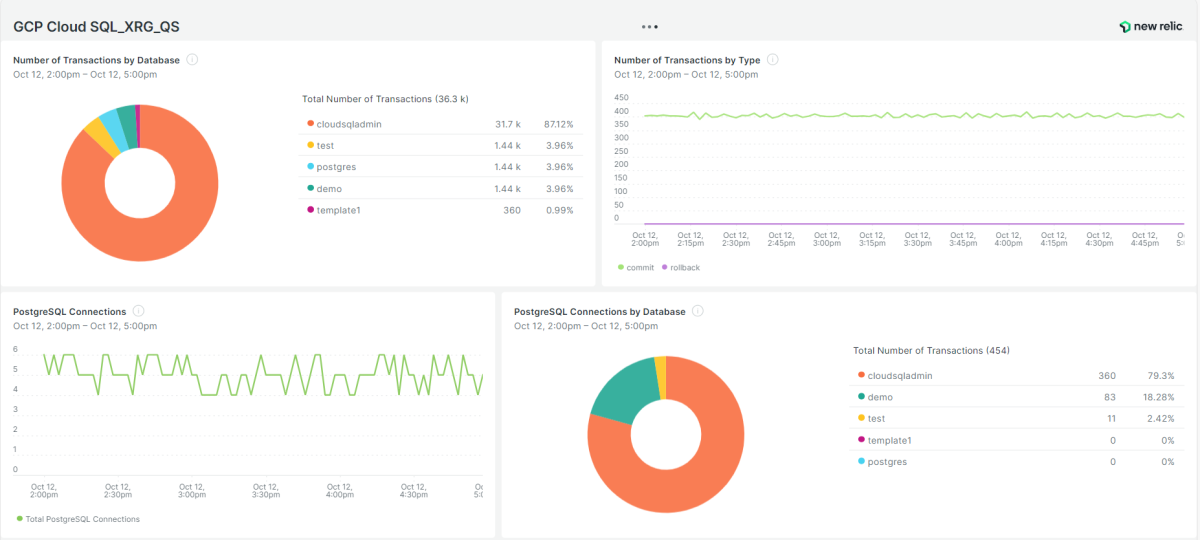The image size is (1200, 540).
Task: Select postgres row in transactions by database list
Action: 336,167
